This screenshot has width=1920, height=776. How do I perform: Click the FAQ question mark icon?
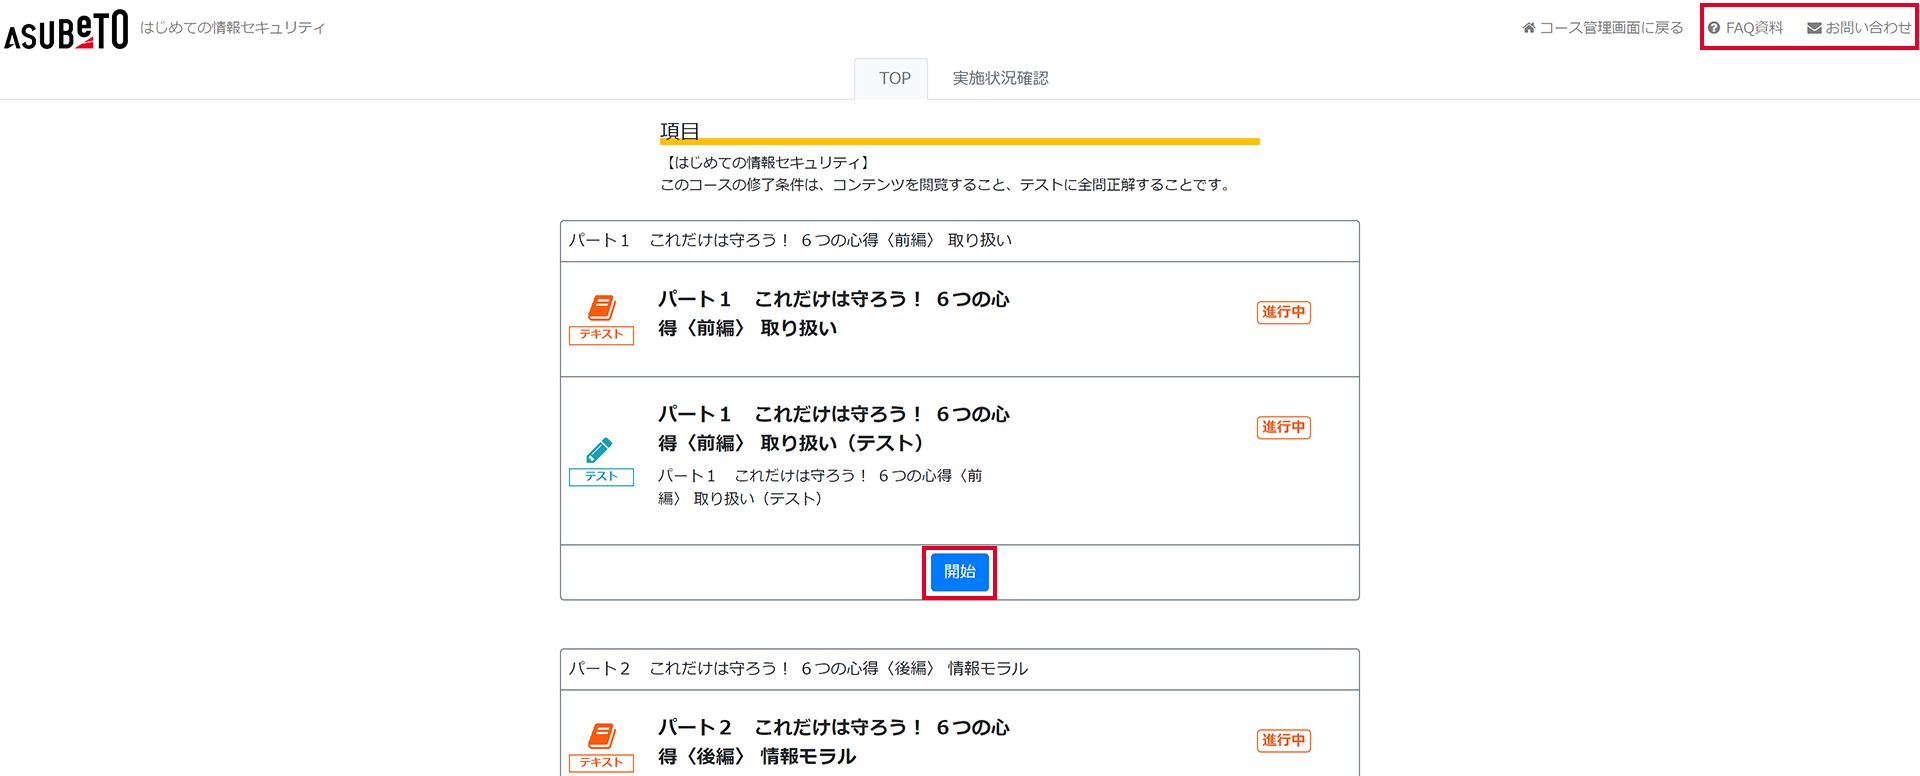click(1714, 28)
